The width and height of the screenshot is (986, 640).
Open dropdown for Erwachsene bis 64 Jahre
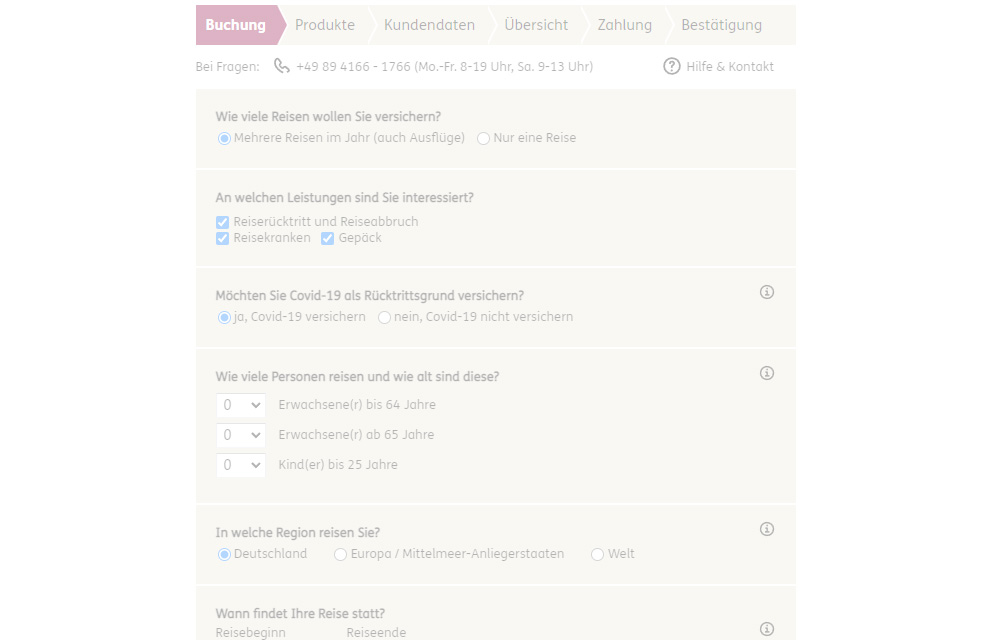(x=241, y=405)
